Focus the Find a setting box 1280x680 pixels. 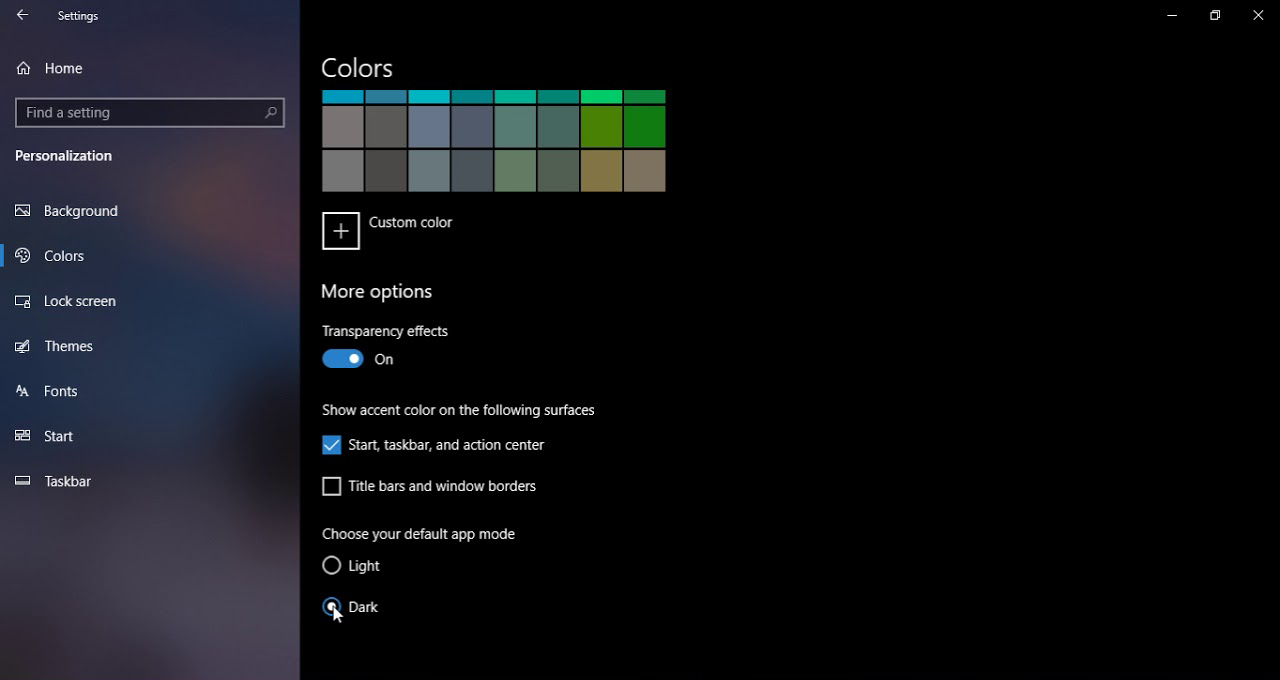pyautogui.click(x=150, y=113)
